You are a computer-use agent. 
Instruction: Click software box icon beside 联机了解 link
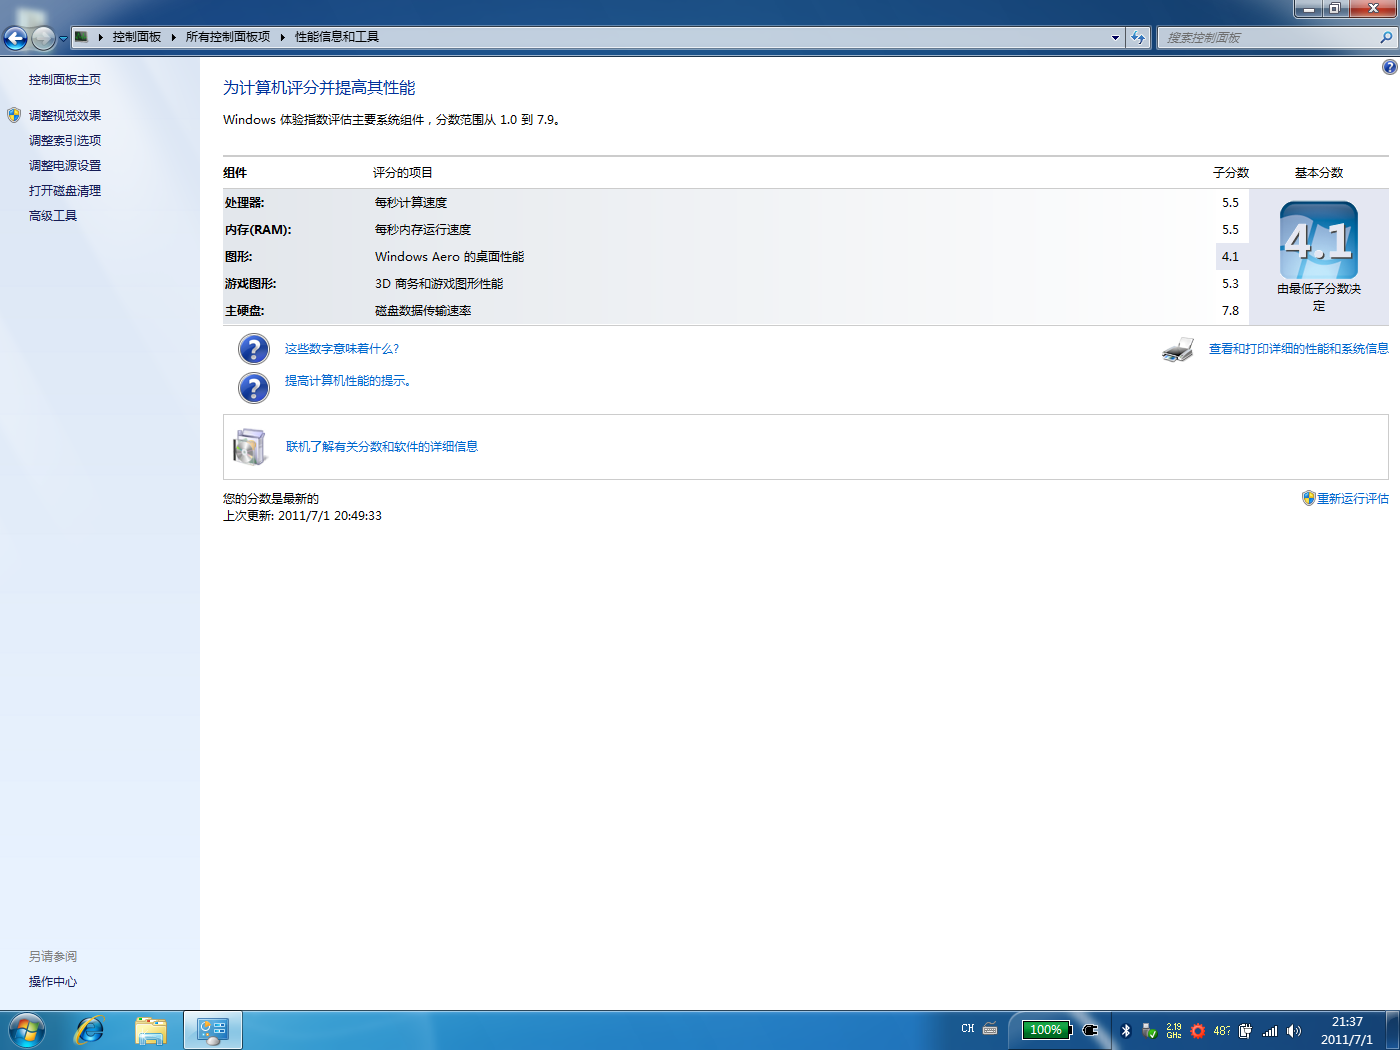(250, 447)
